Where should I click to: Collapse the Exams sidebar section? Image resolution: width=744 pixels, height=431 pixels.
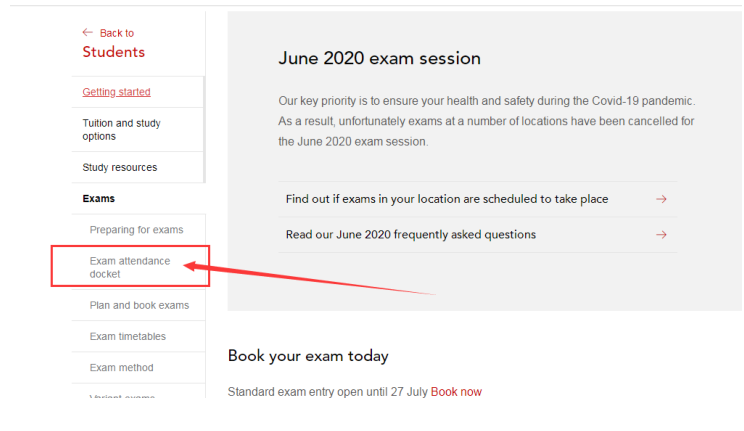pyautogui.click(x=99, y=199)
